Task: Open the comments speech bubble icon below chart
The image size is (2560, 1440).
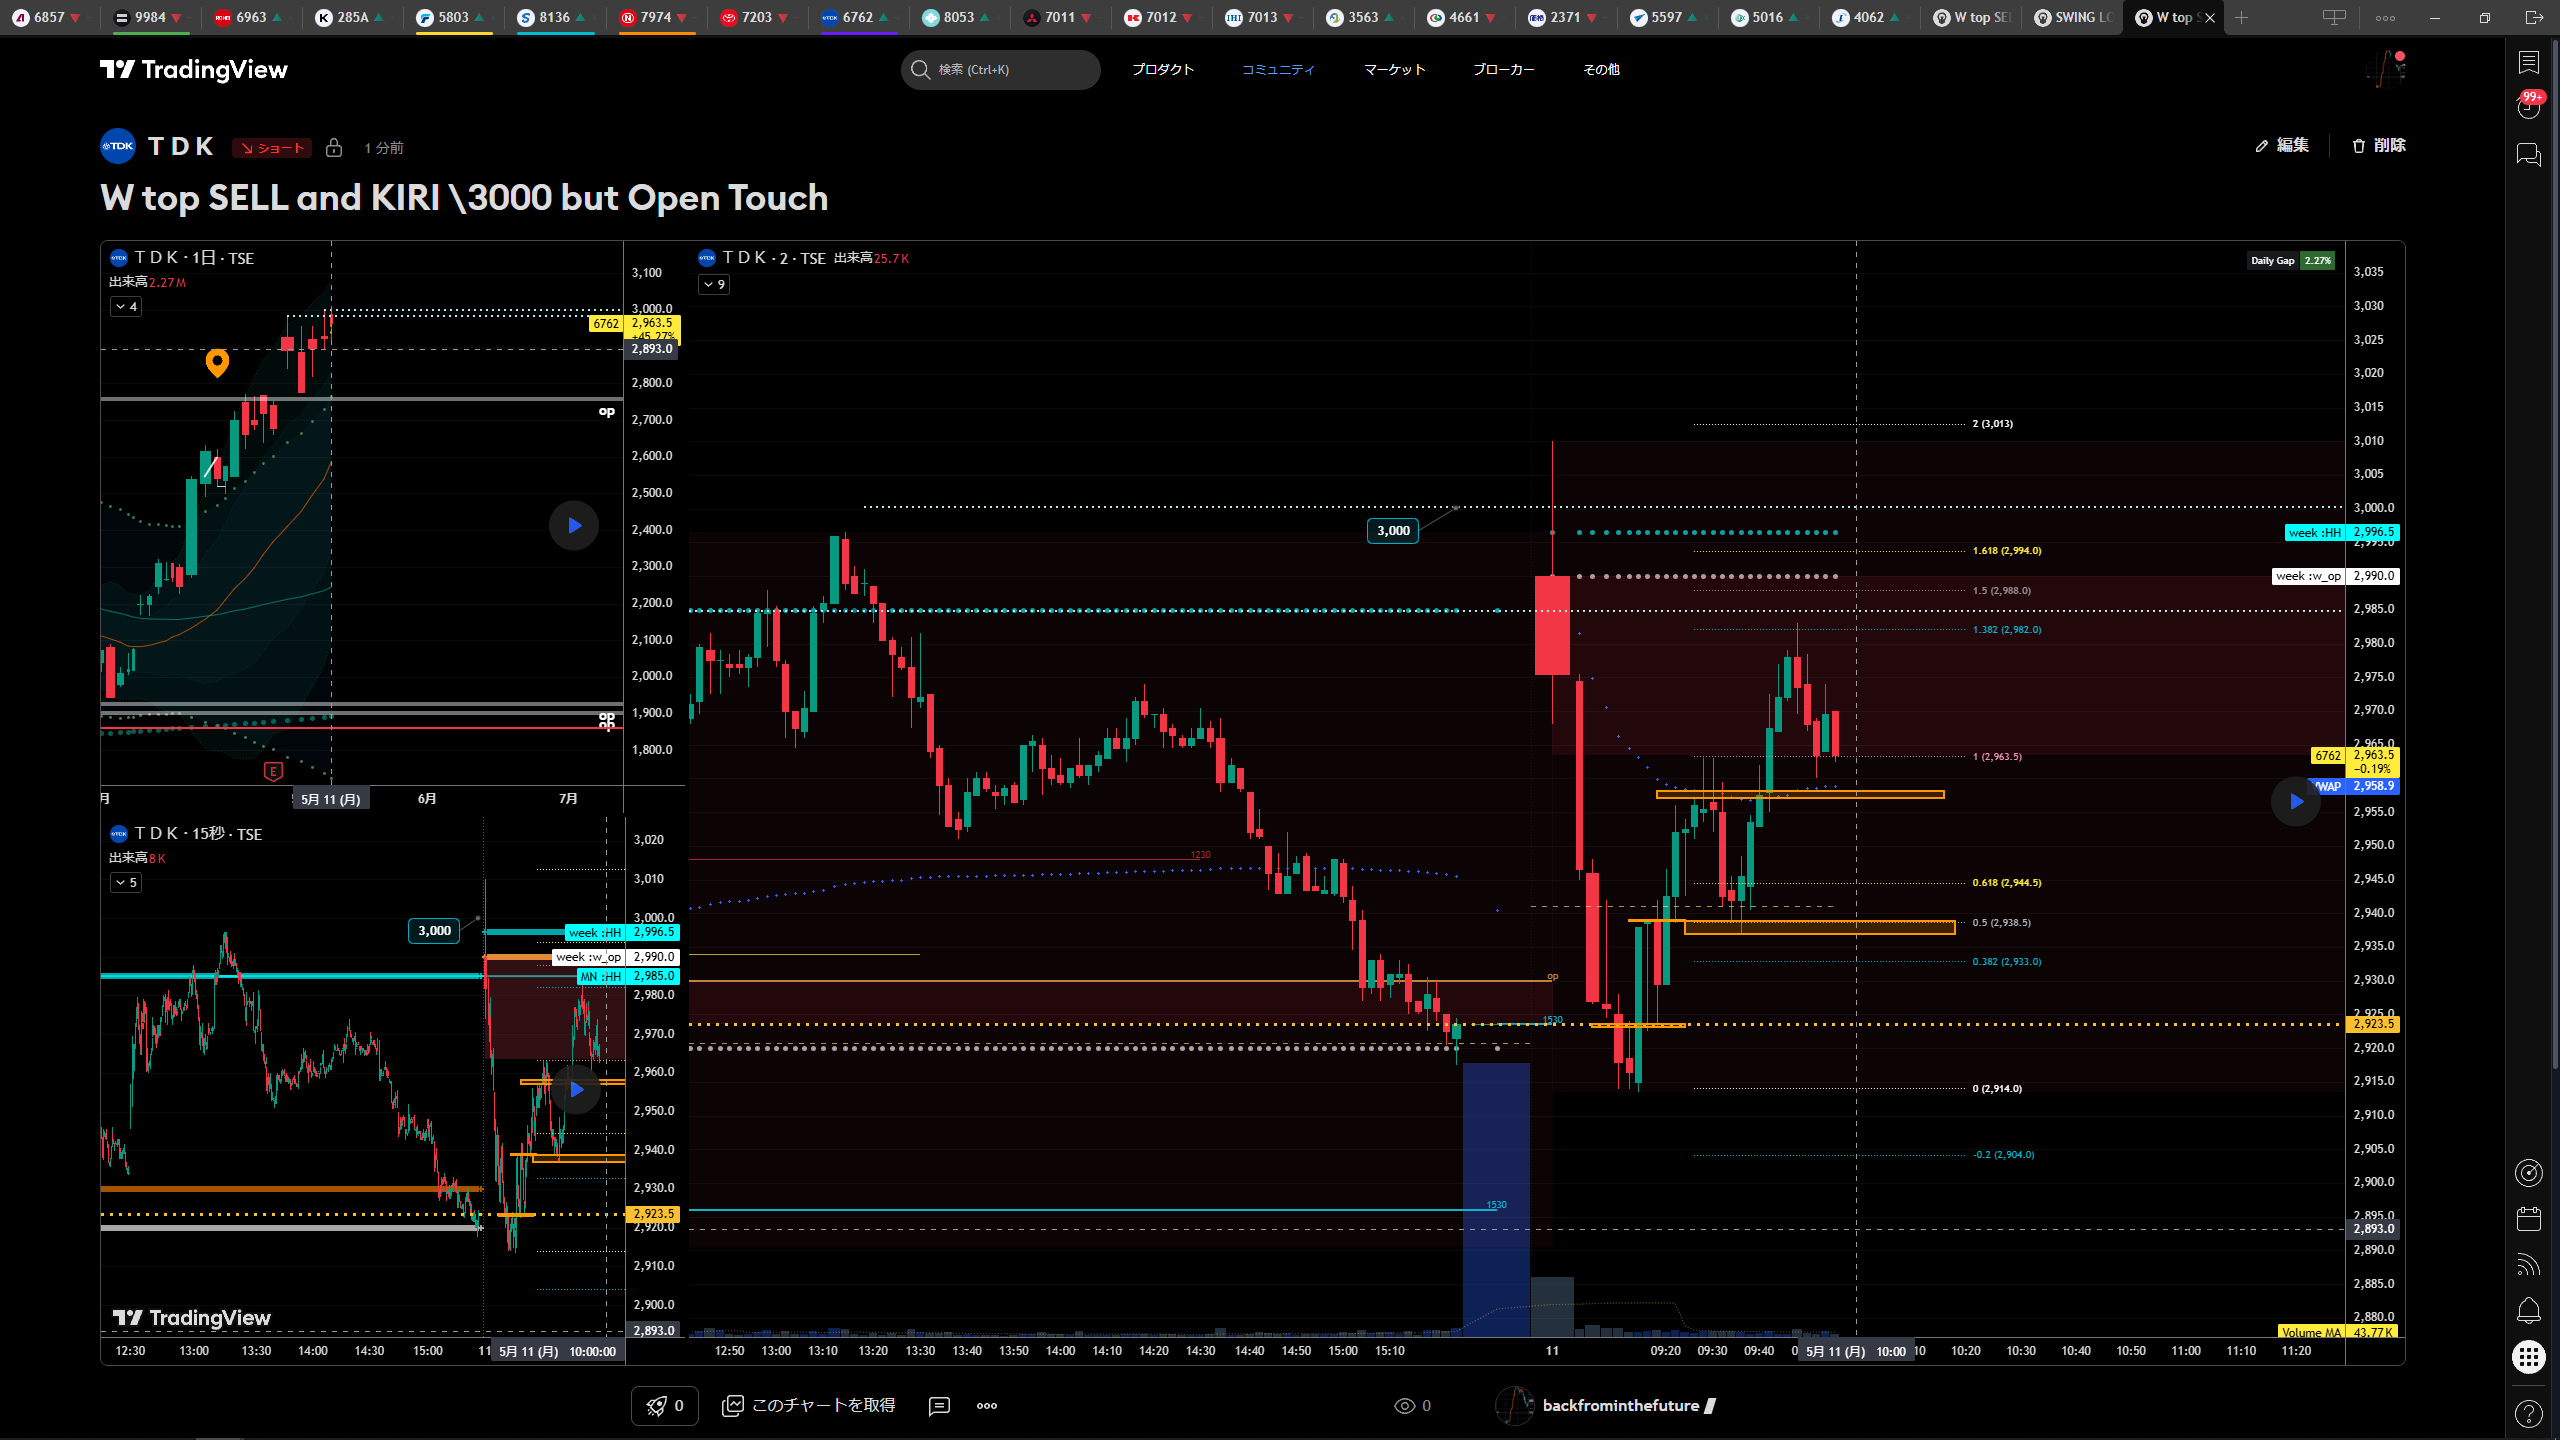Action: (x=939, y=1406)
